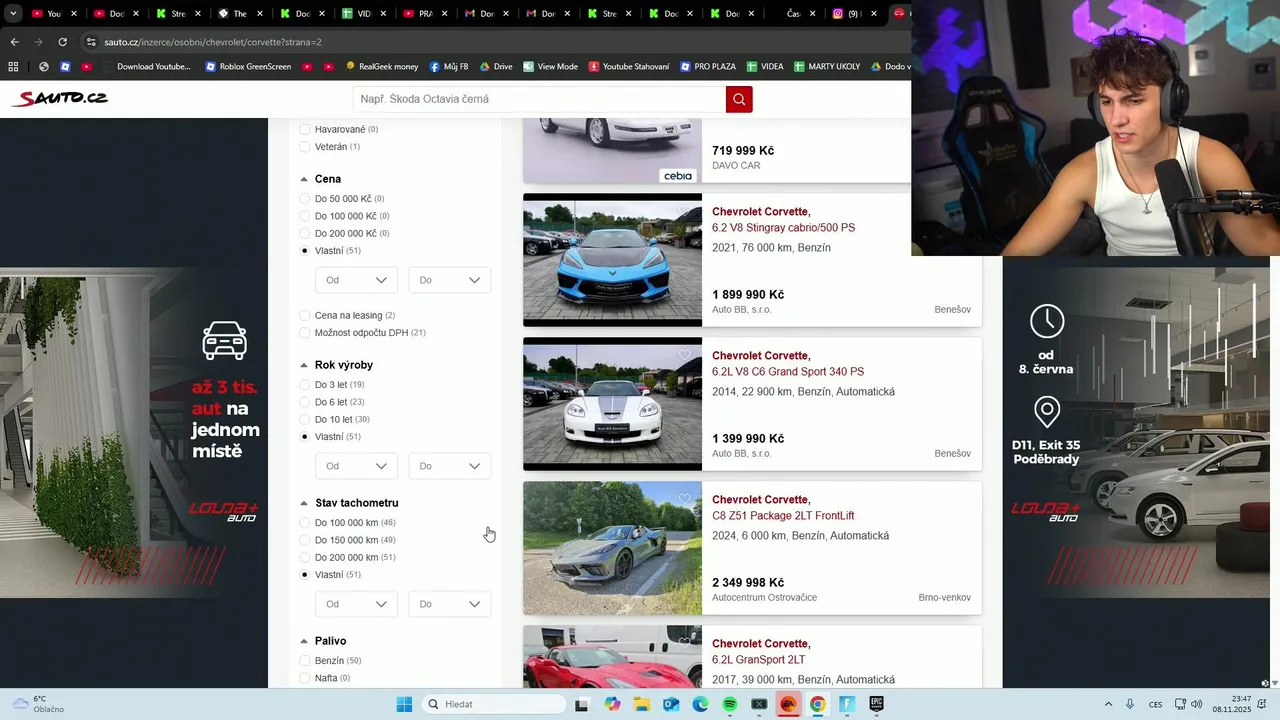
Task: Select price Do 200 000 Kč
Action: 305,233
